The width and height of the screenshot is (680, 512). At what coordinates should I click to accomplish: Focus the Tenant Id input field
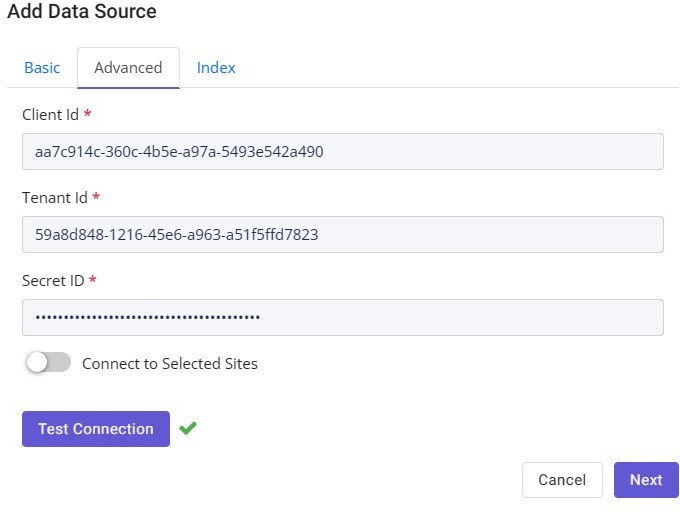pyautogui.click(x=343, y=235)
